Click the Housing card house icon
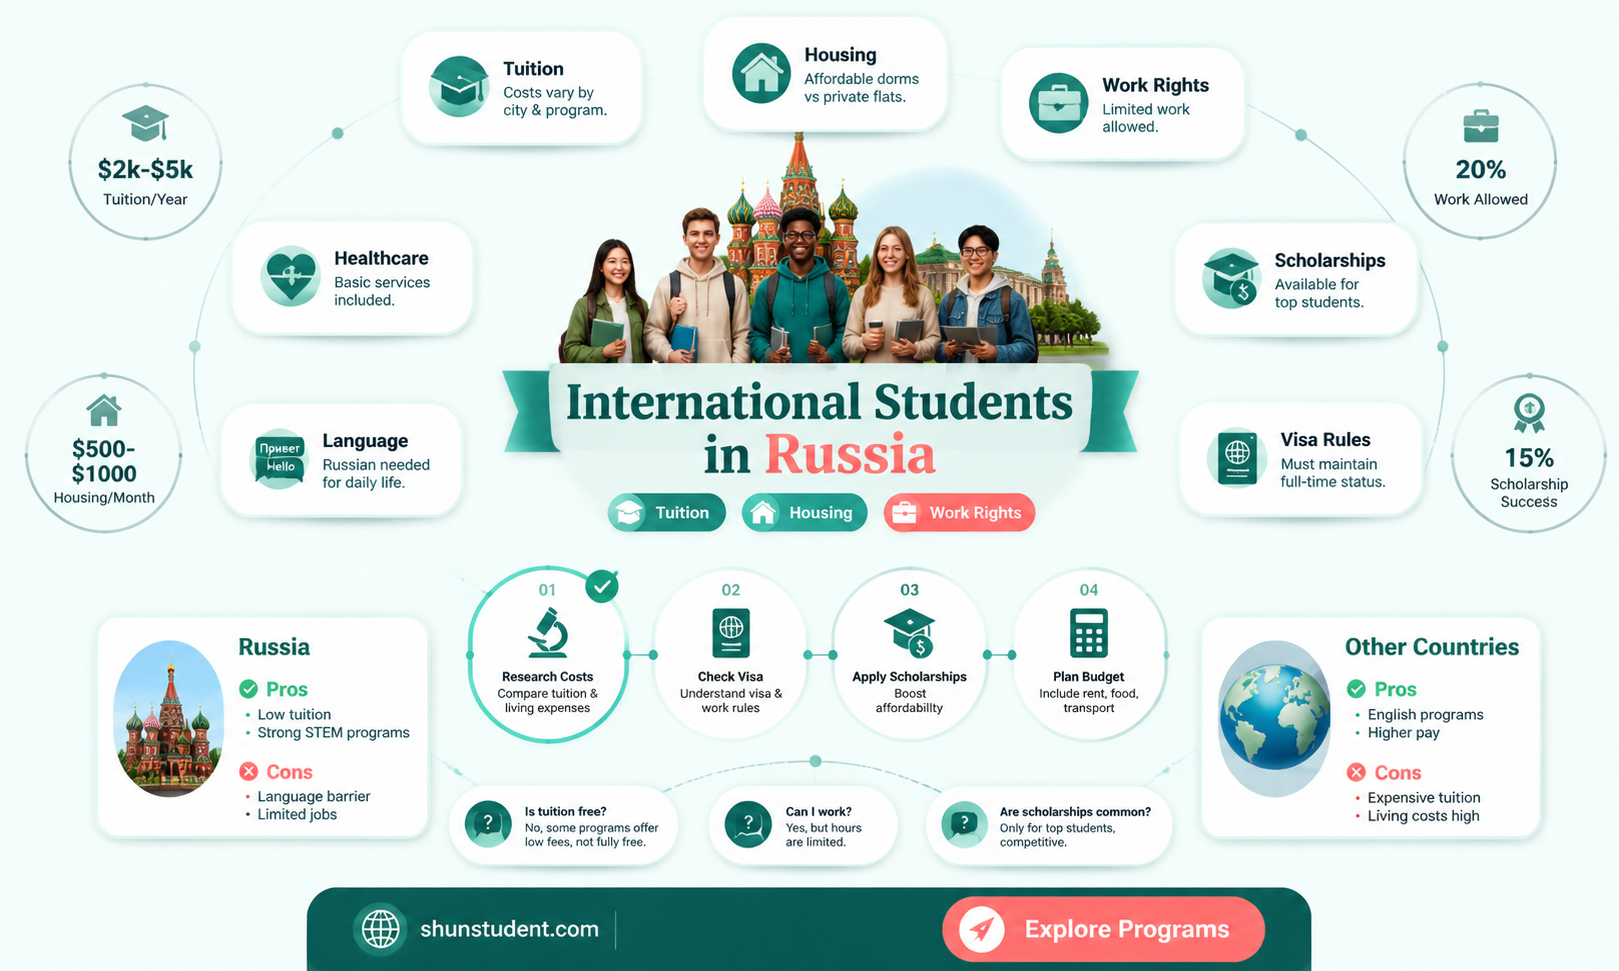 coord(761,73)
